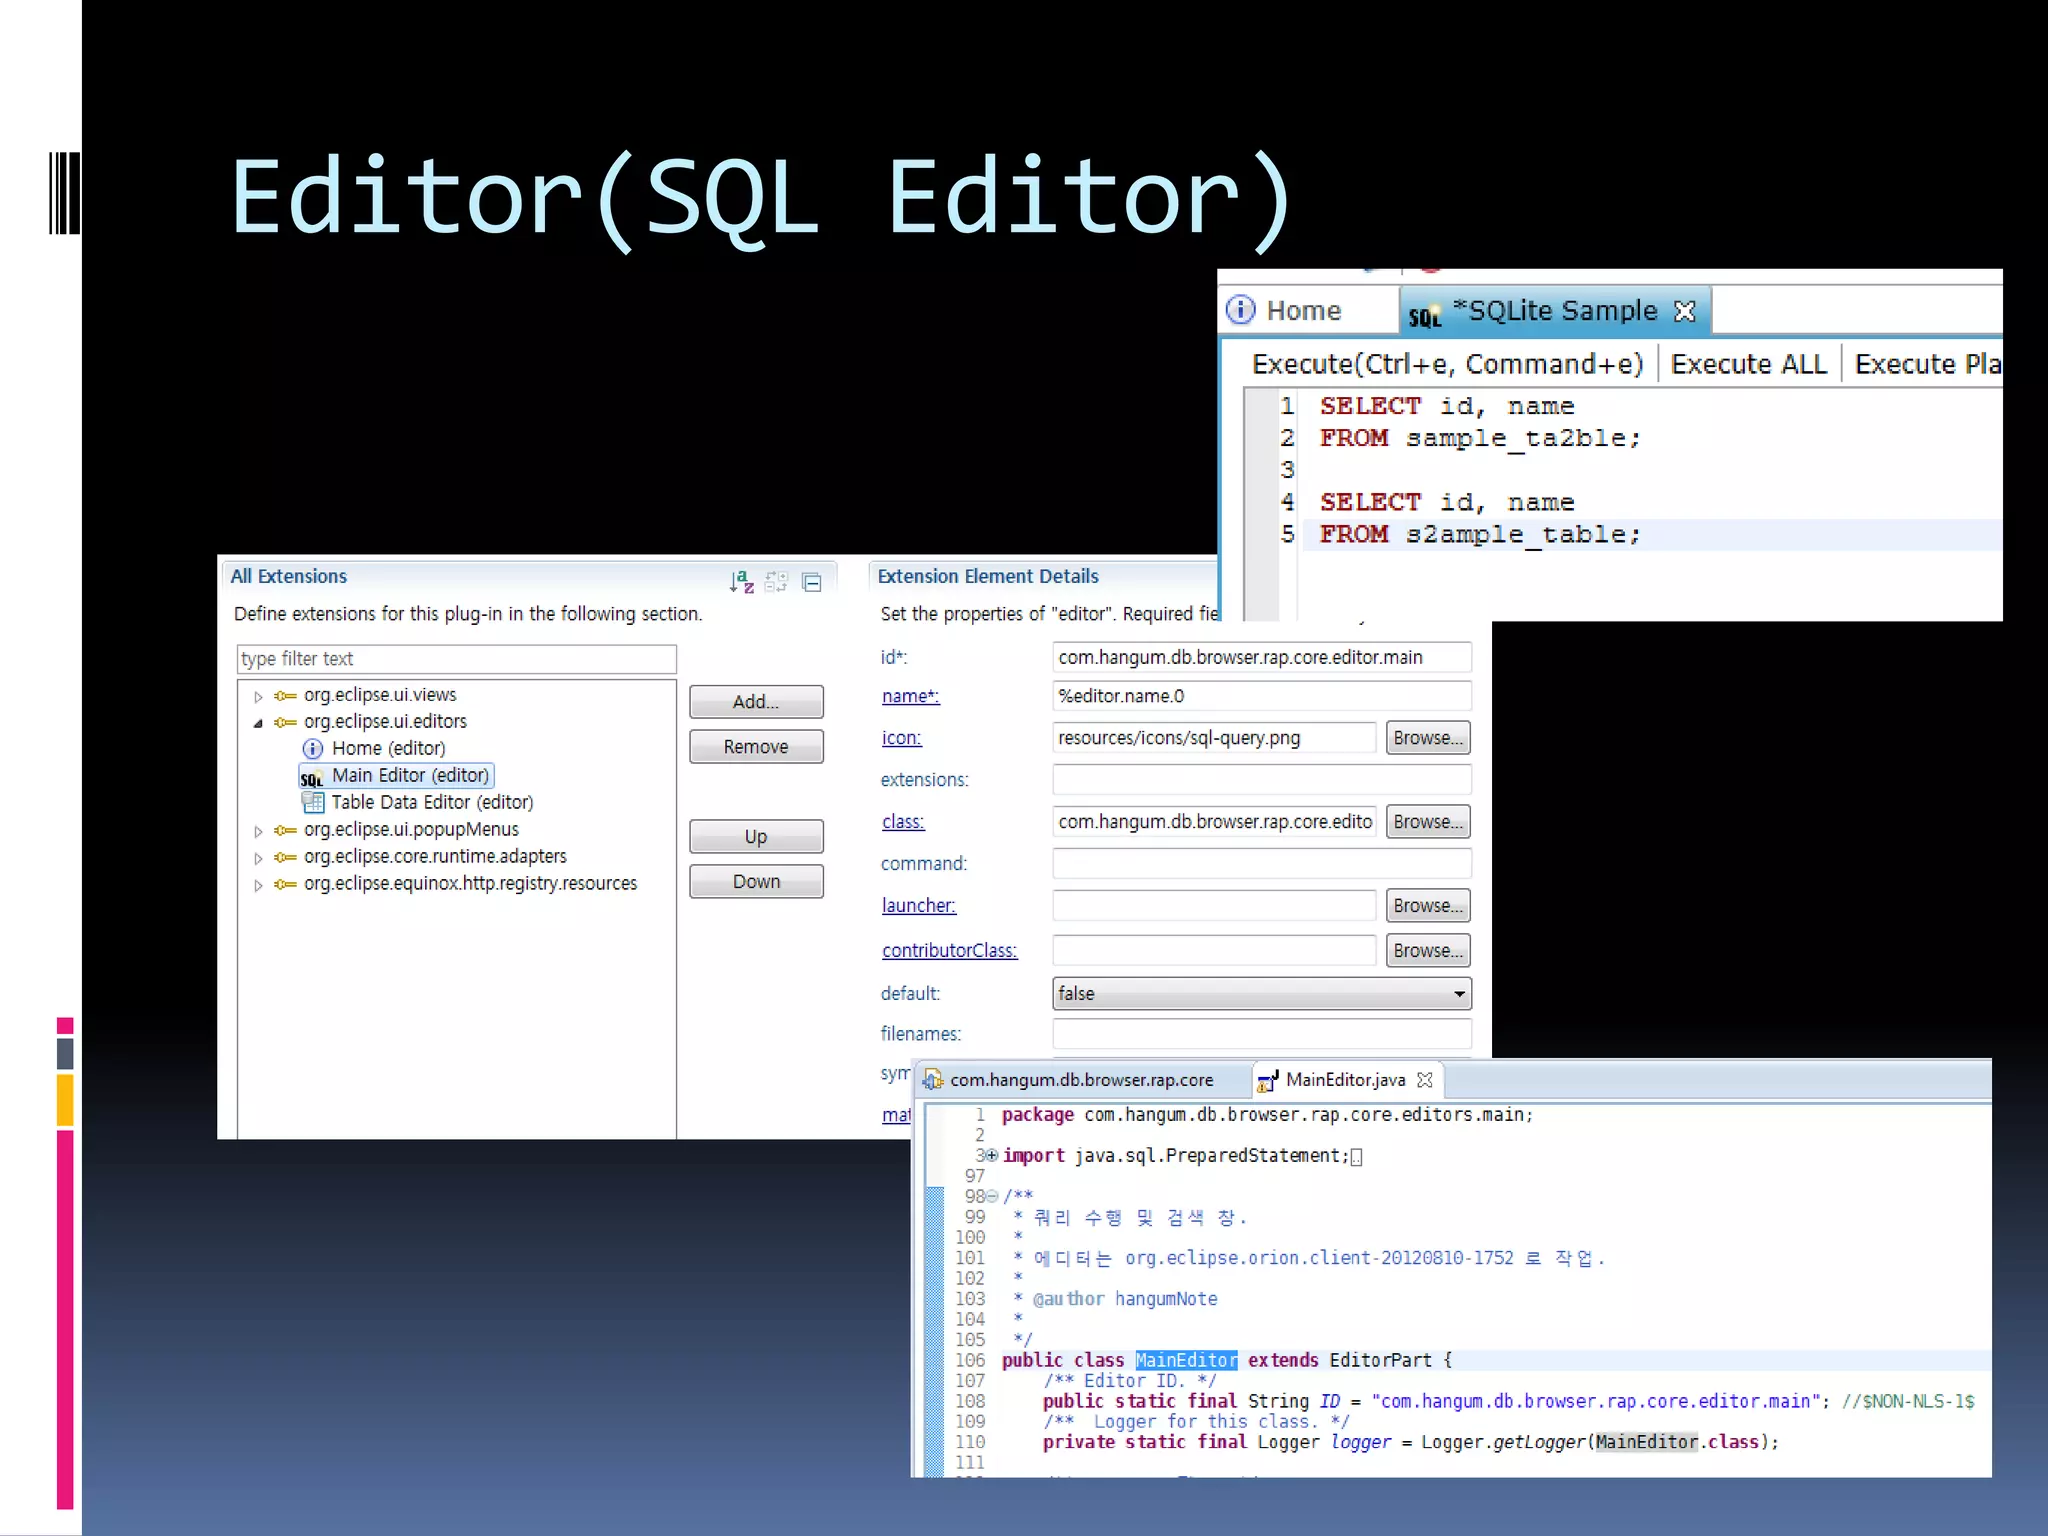Image resolution: width=2048 pixels, height=1536 pixels.
Task: Click the SQL icon on SQLite Sample tab
Action: click(1424, 315)
